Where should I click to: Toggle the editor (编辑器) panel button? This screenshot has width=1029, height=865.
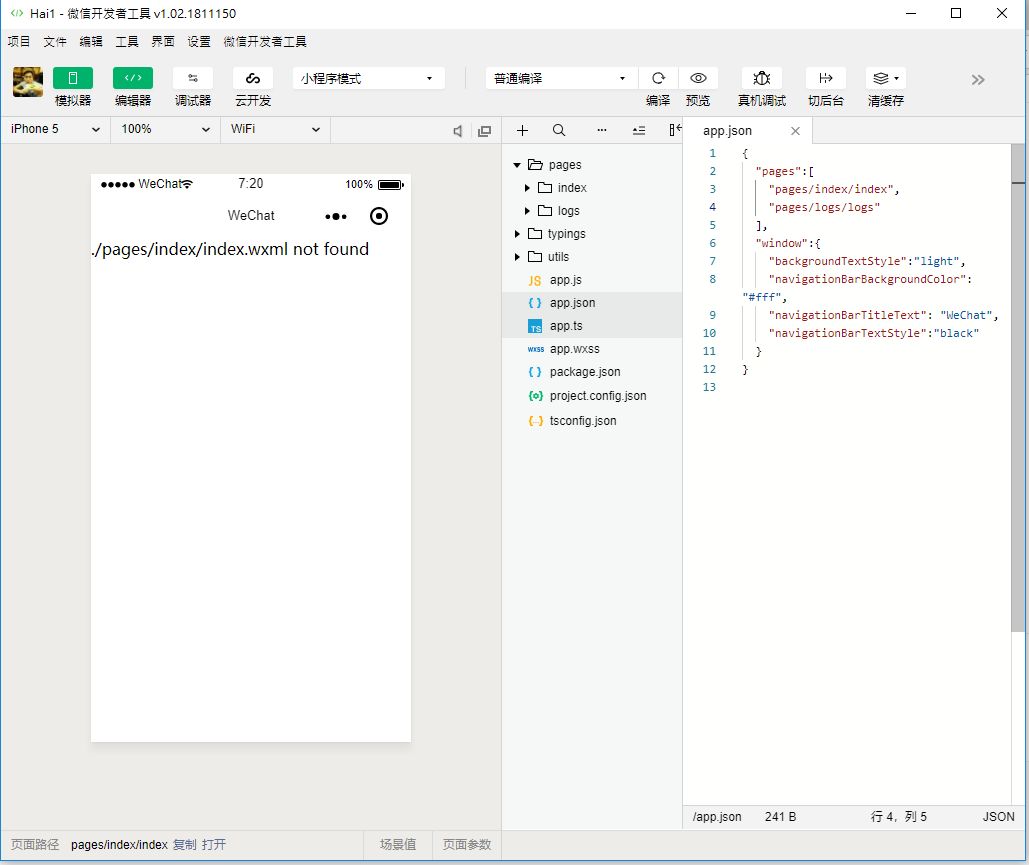pos(133,78)
